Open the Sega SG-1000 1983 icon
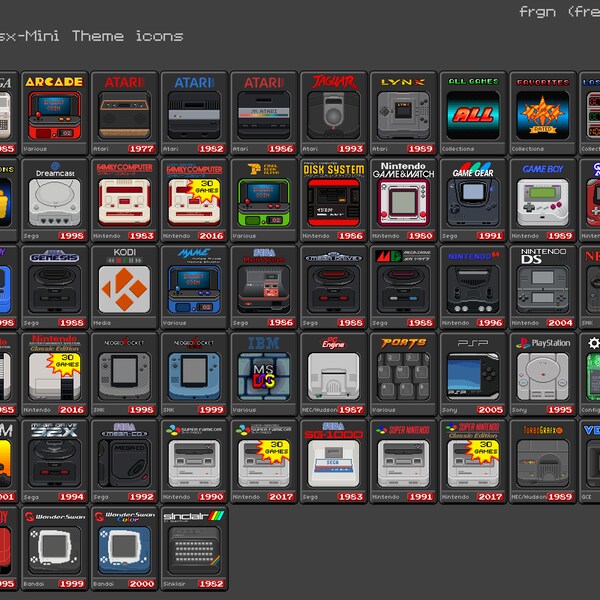 click(x=333, y=461)
